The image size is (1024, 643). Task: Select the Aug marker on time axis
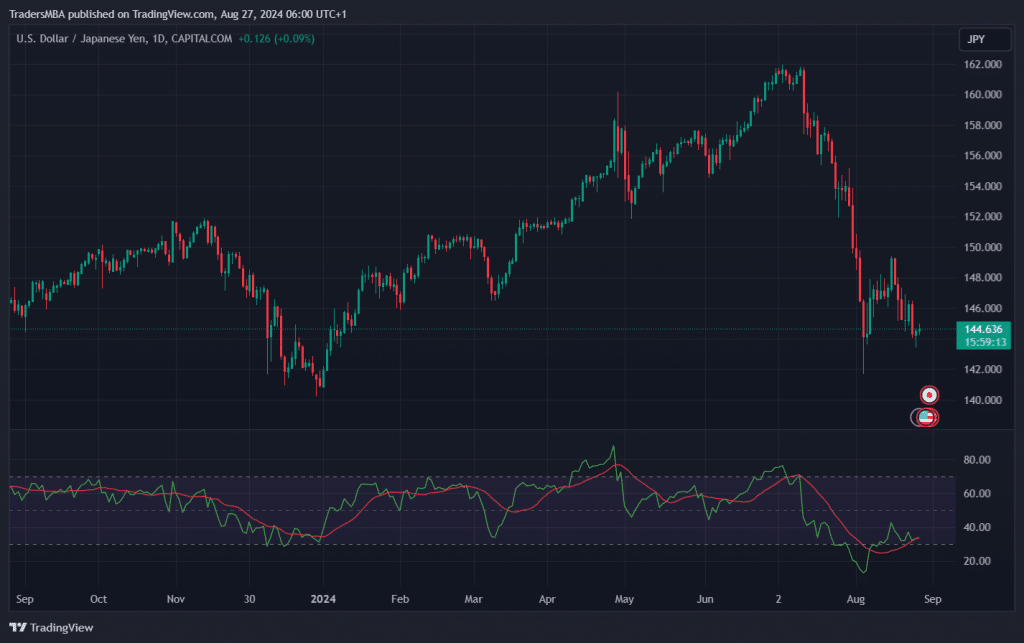[x=856, y=600]
